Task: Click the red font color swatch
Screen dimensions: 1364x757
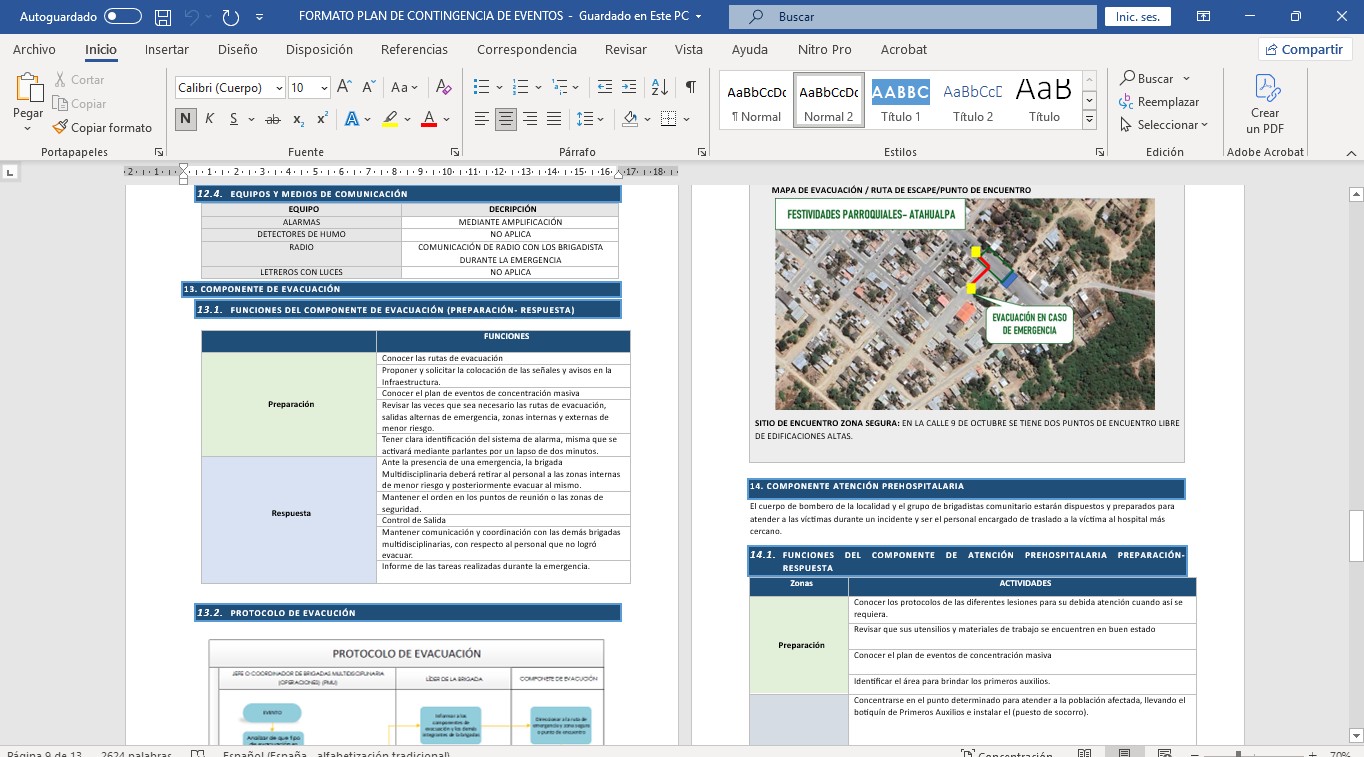Action: [x=429, y=119]
